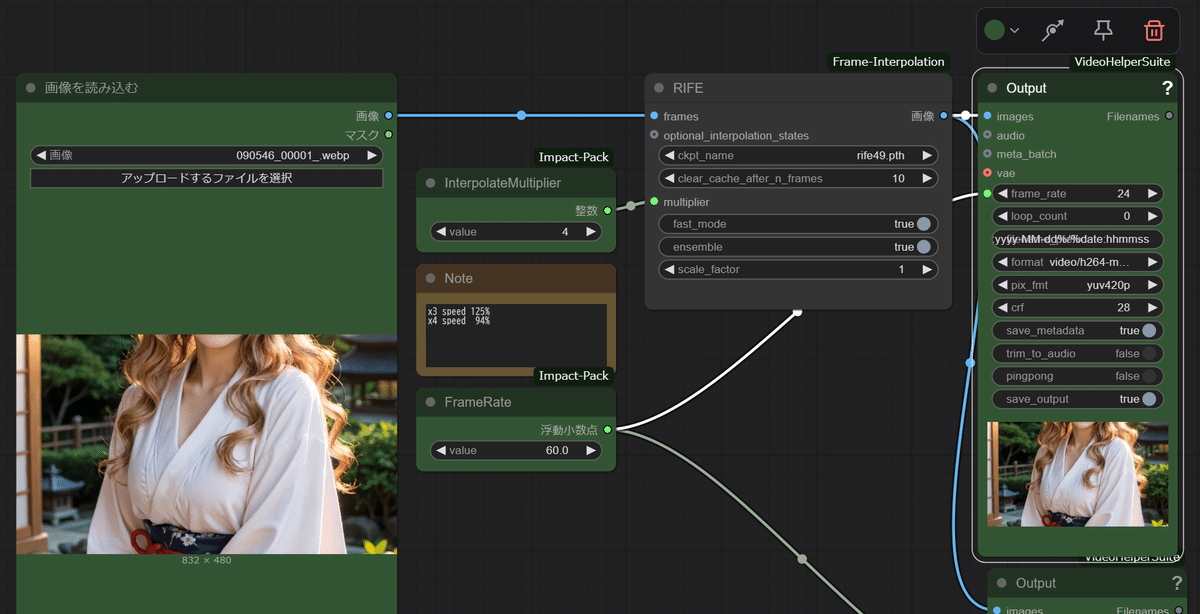Screen dimensions: 1200x614
Task: Click アップロードするファイルを選択 button
Action: pos(206,178)
